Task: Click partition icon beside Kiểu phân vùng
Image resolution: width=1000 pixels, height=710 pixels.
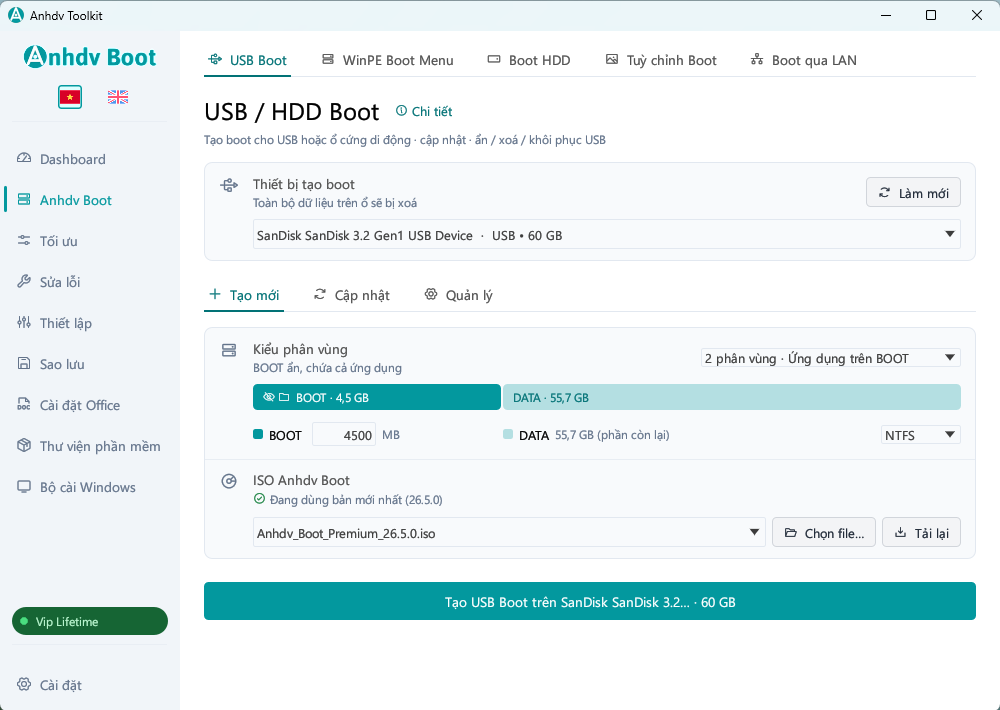Action: (x=229, y=350)
